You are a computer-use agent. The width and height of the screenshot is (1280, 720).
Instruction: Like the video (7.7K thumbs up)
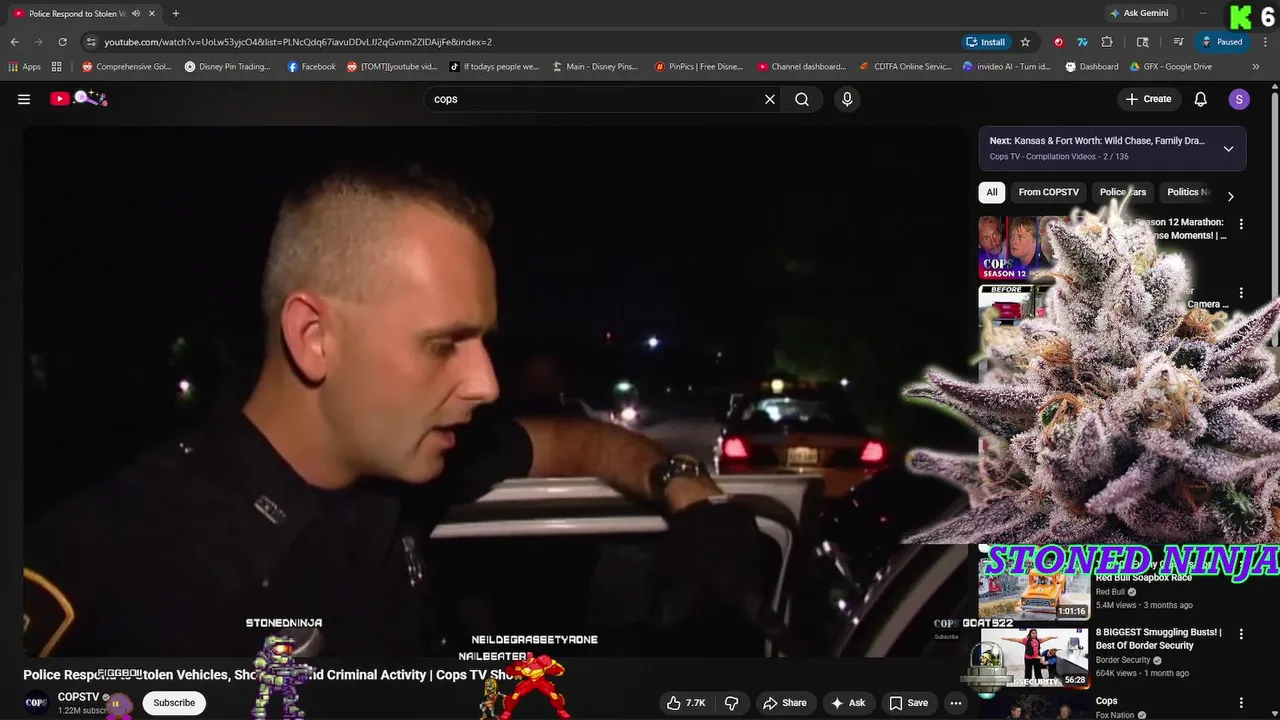(x=686, y=703)
